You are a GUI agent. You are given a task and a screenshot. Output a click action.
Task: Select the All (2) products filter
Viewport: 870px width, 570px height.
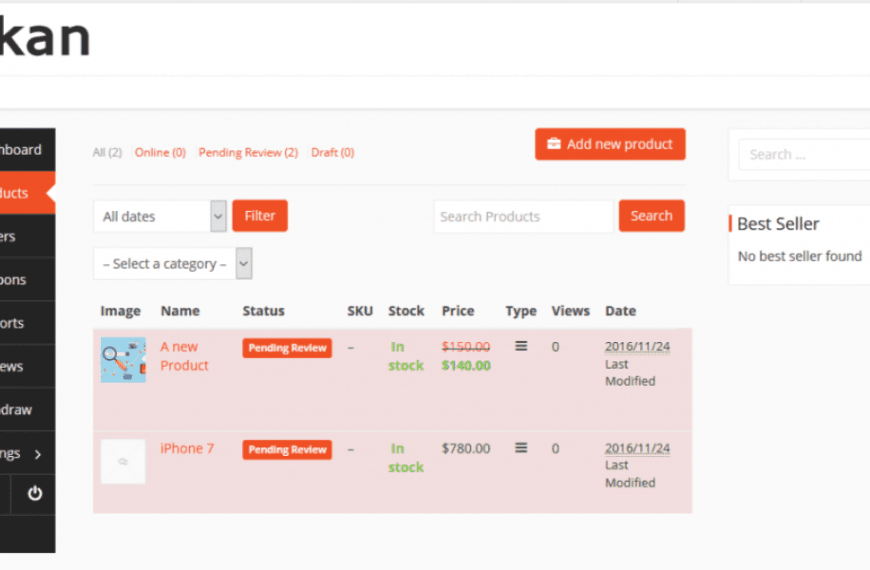[x=107, y=153]
